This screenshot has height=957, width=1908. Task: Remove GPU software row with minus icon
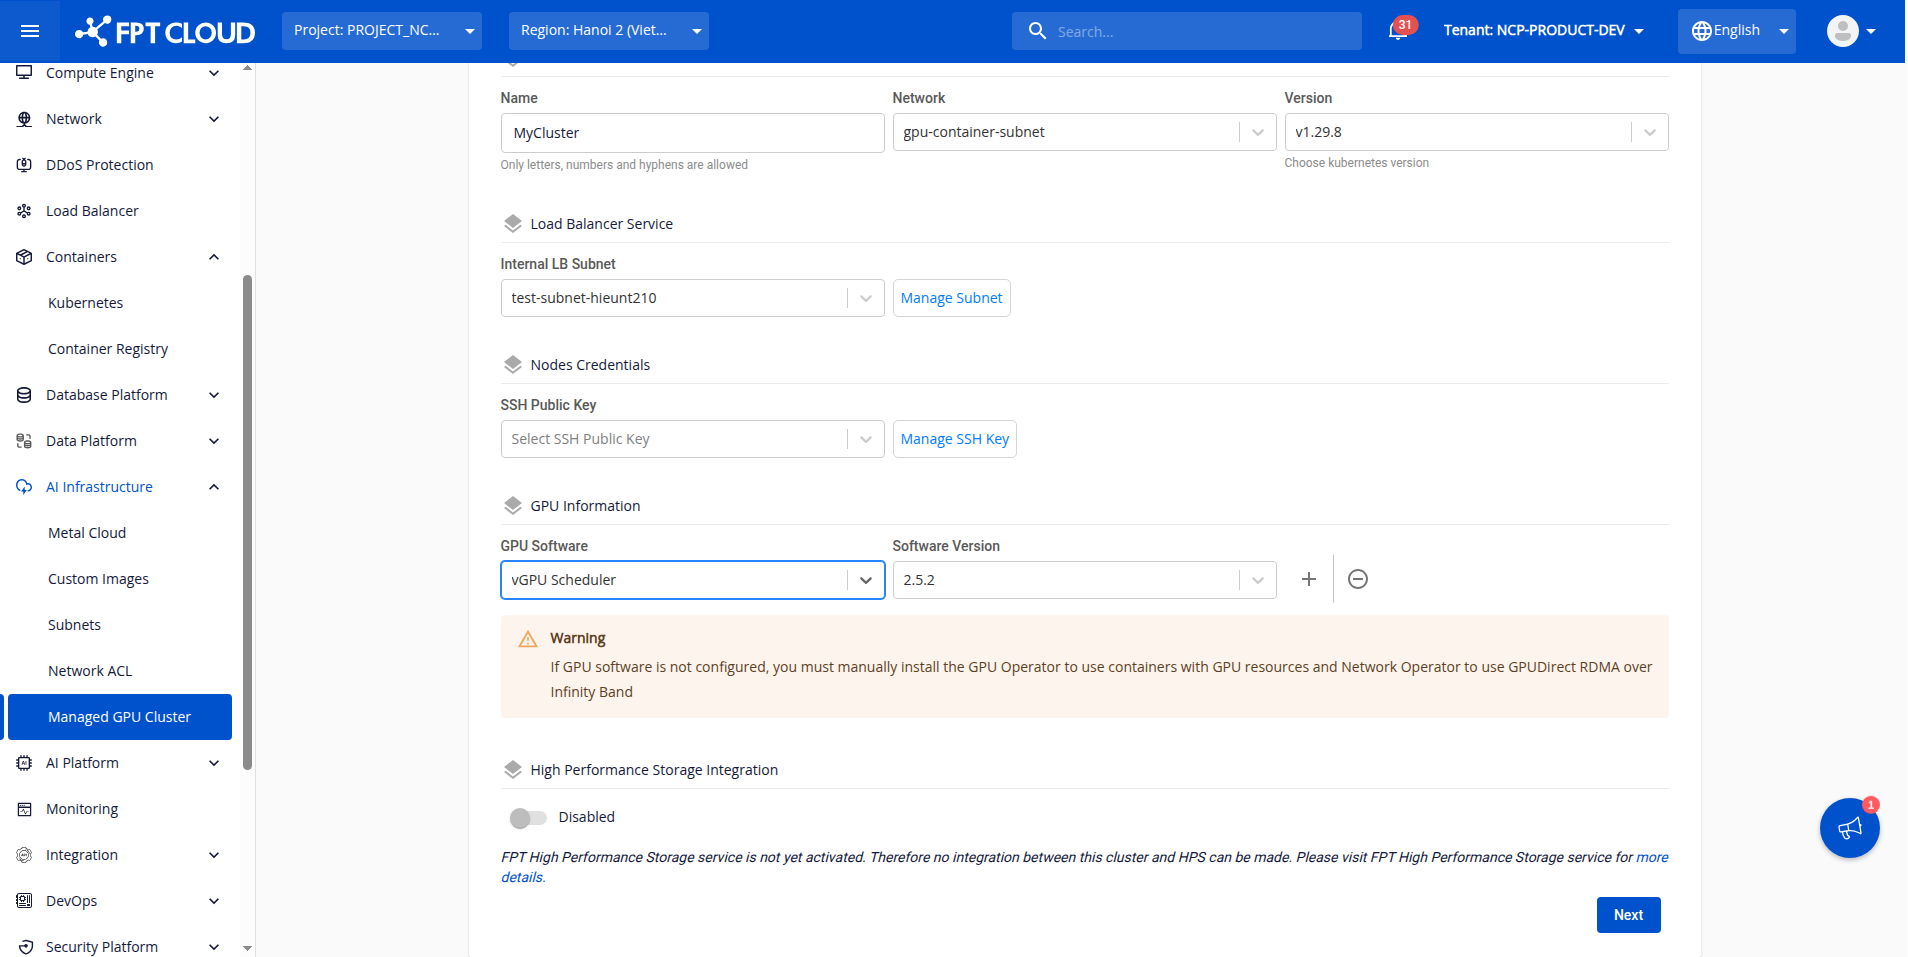coord(1357,579)
